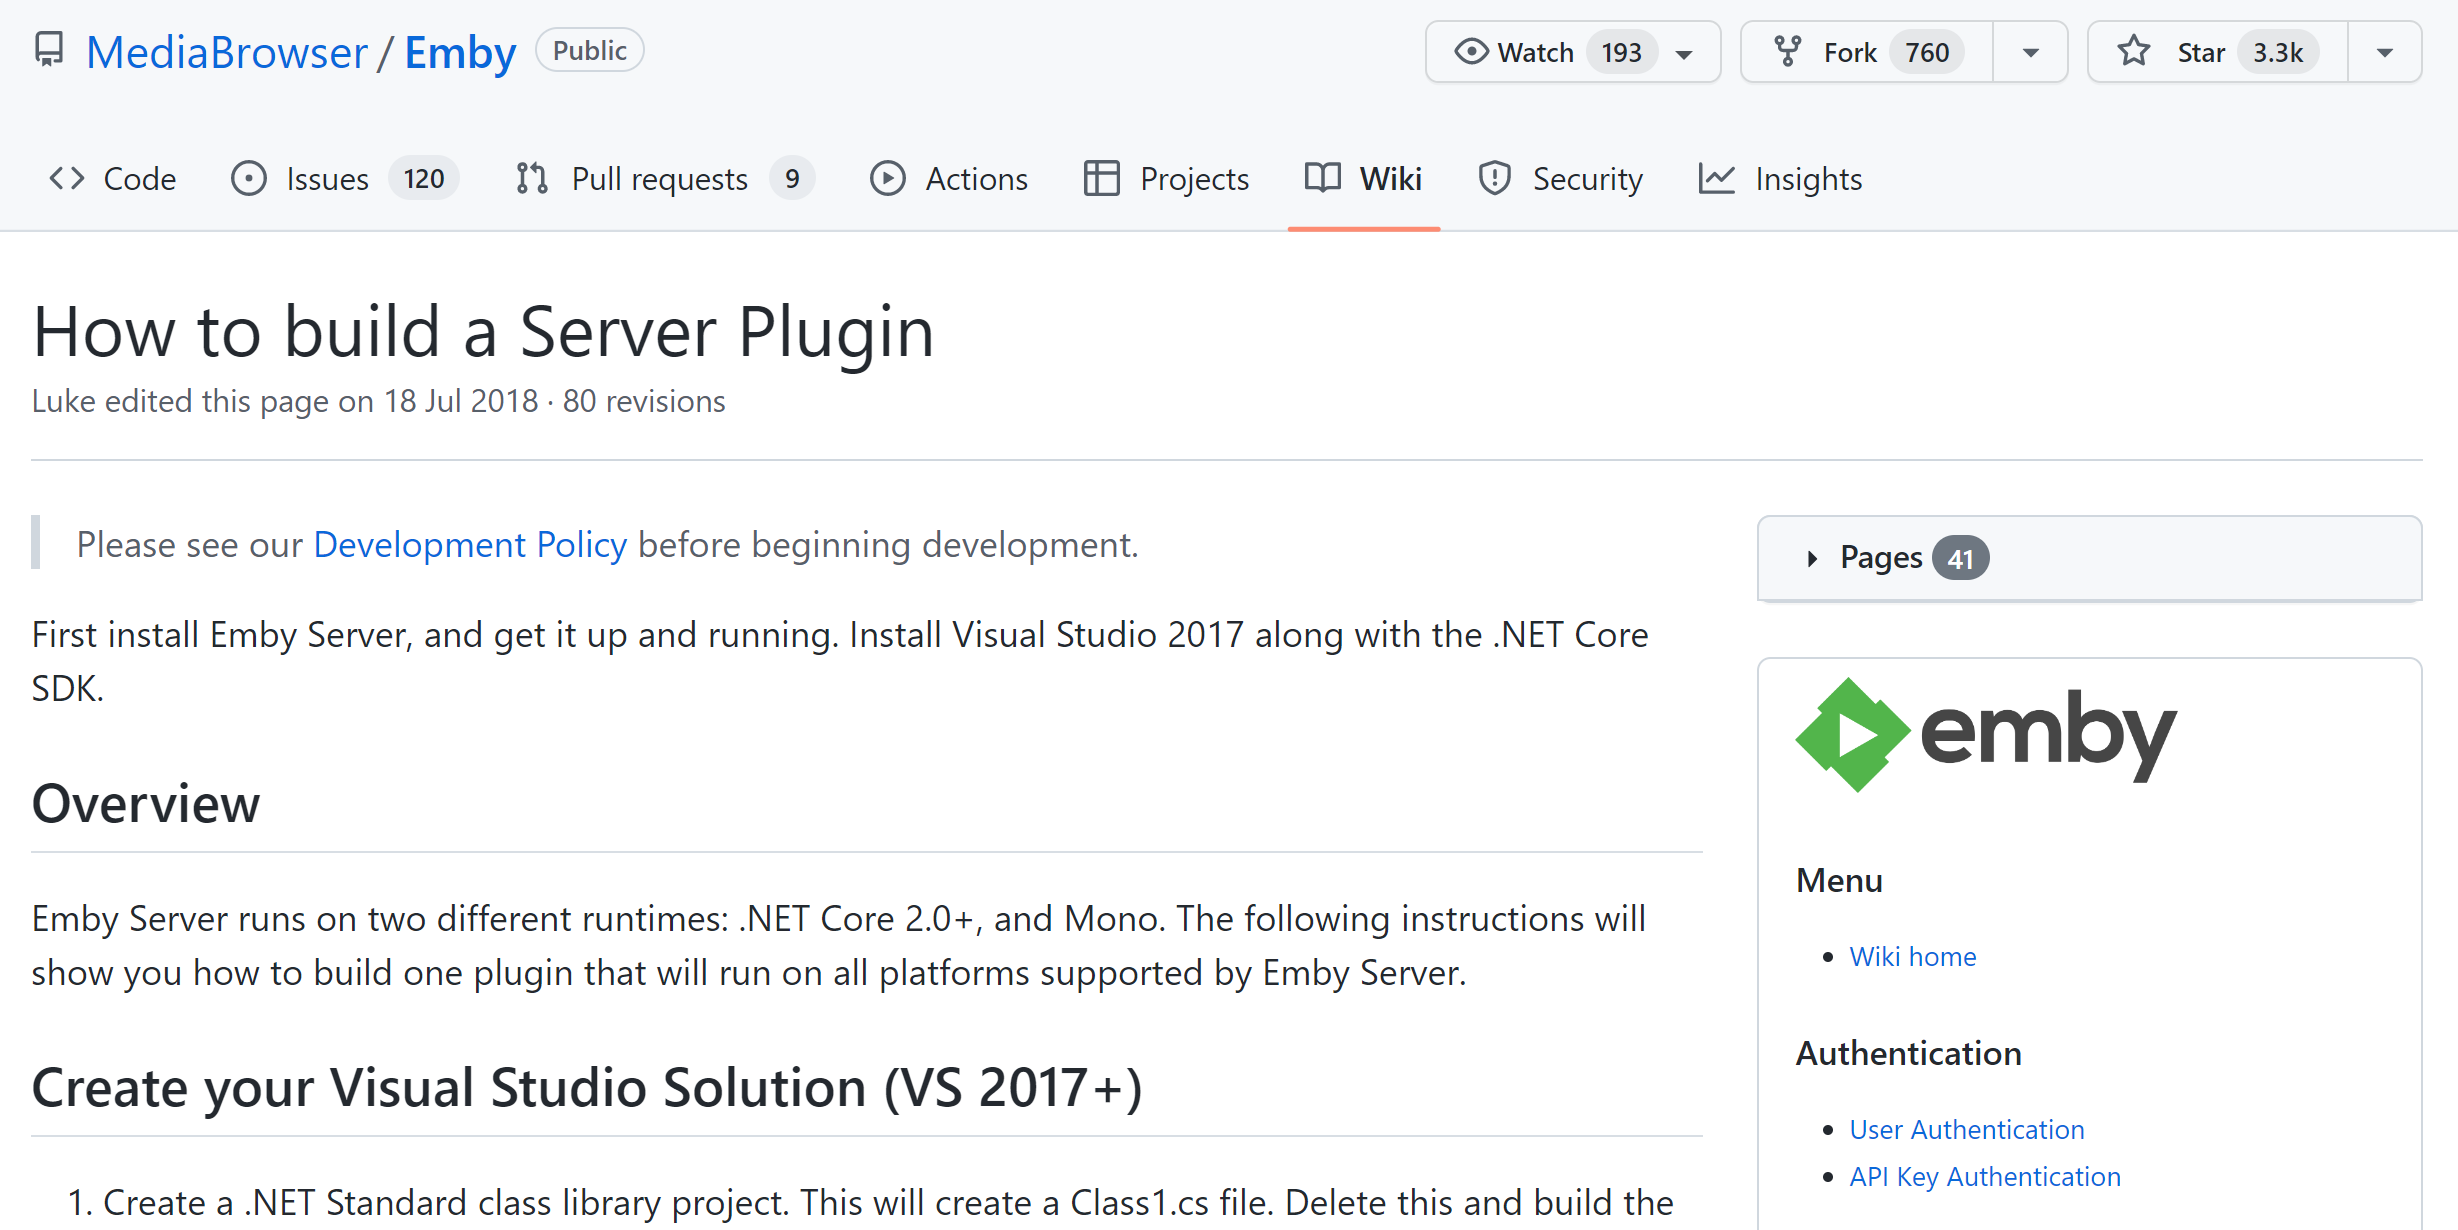Open the dropdown arrow next to Star

(2385, 52)
